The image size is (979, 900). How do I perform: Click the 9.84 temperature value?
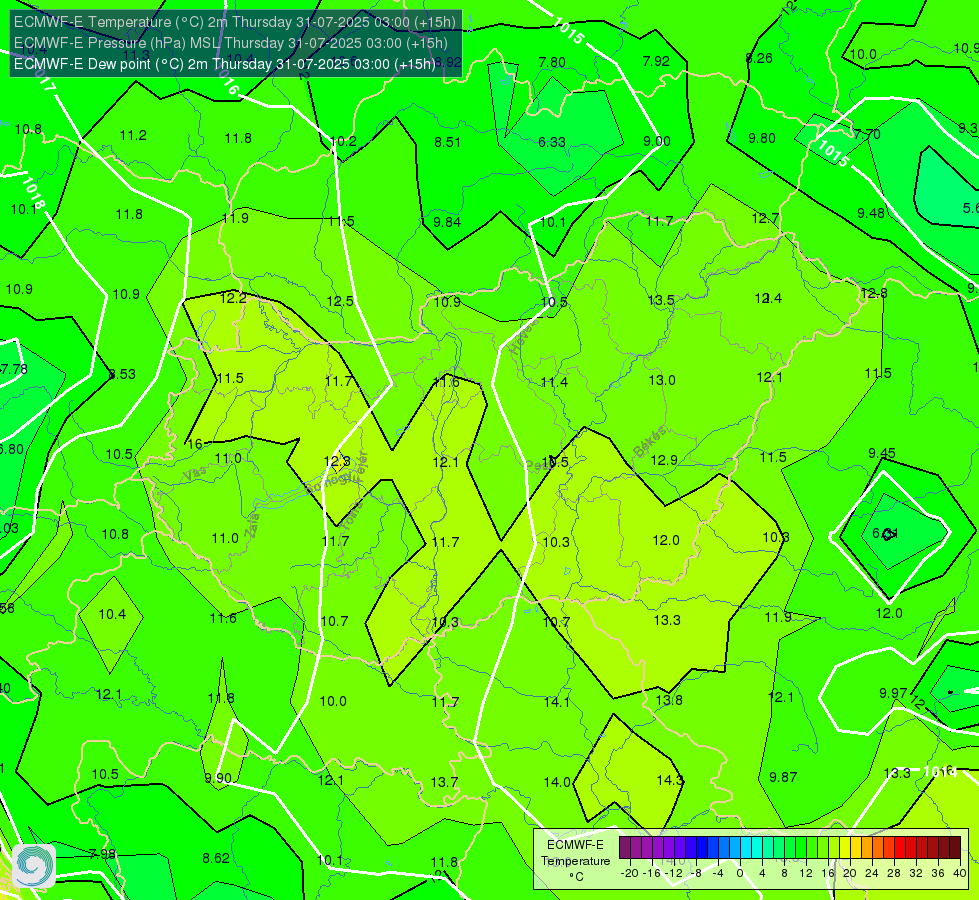pos(447,222)
